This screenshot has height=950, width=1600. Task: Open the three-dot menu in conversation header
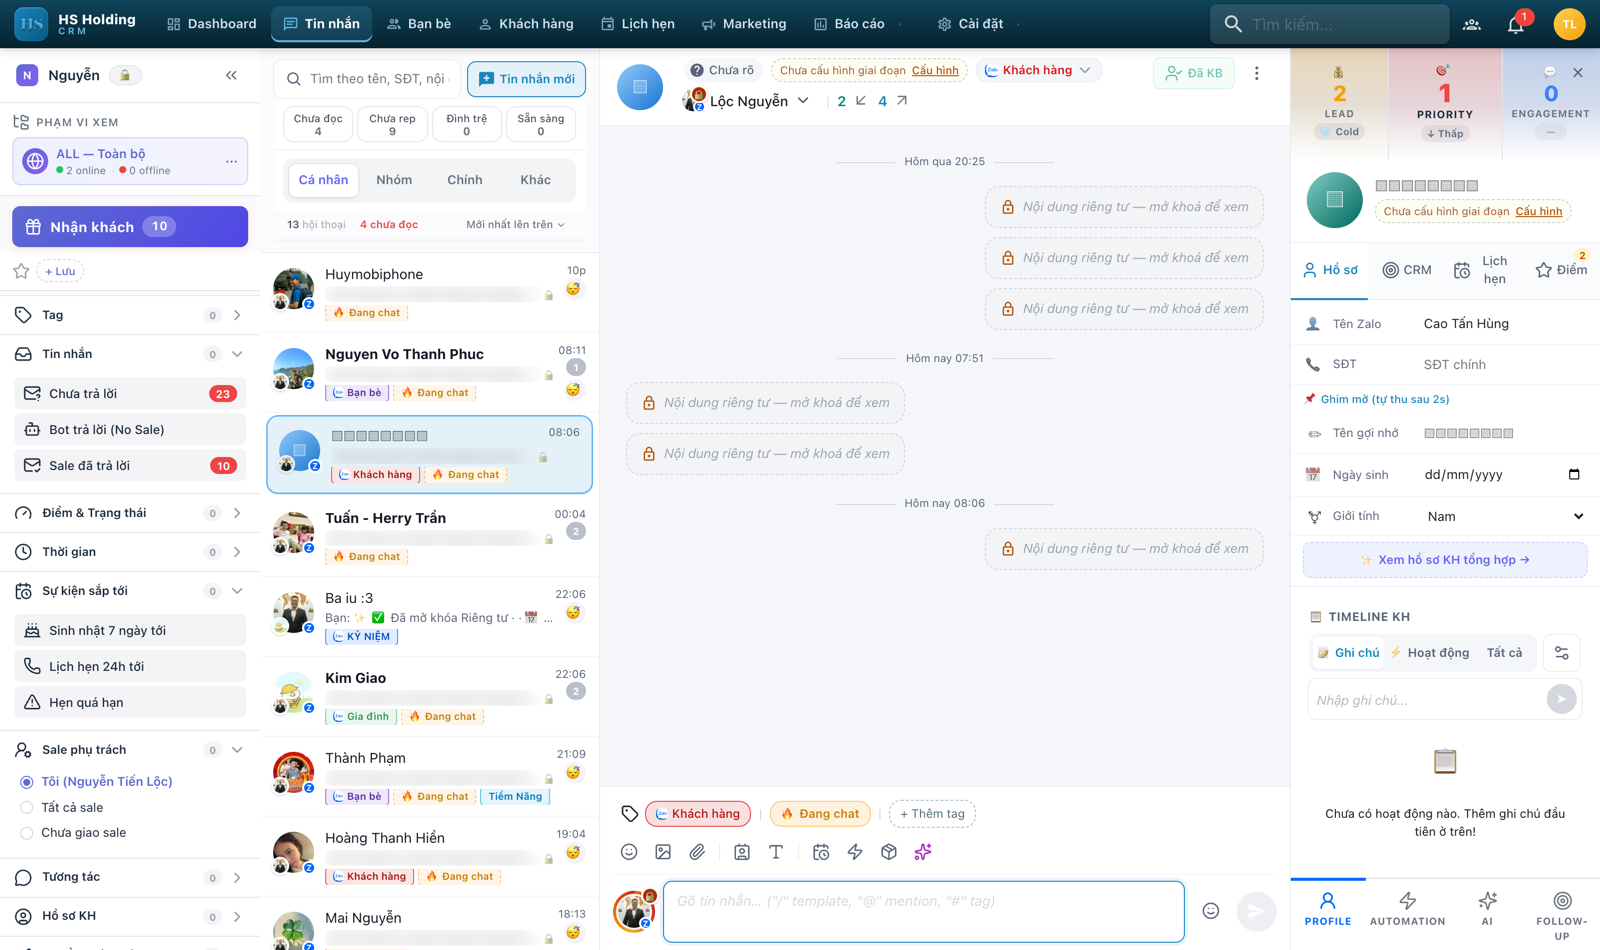(x=1257, y=73)
